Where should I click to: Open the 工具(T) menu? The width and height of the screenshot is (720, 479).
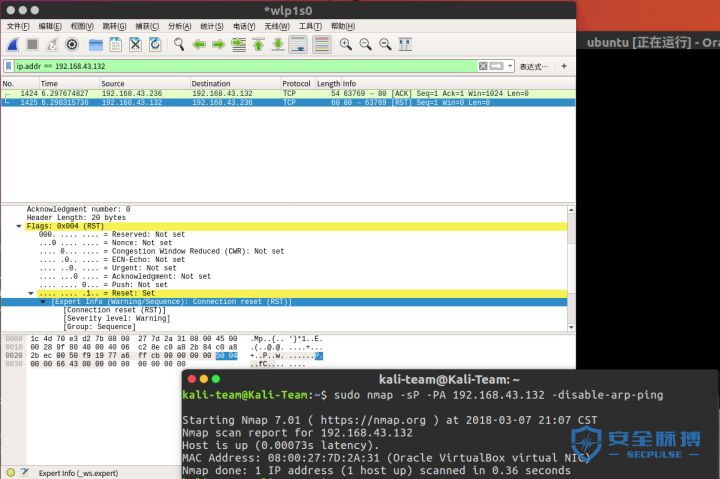point(310,26)
